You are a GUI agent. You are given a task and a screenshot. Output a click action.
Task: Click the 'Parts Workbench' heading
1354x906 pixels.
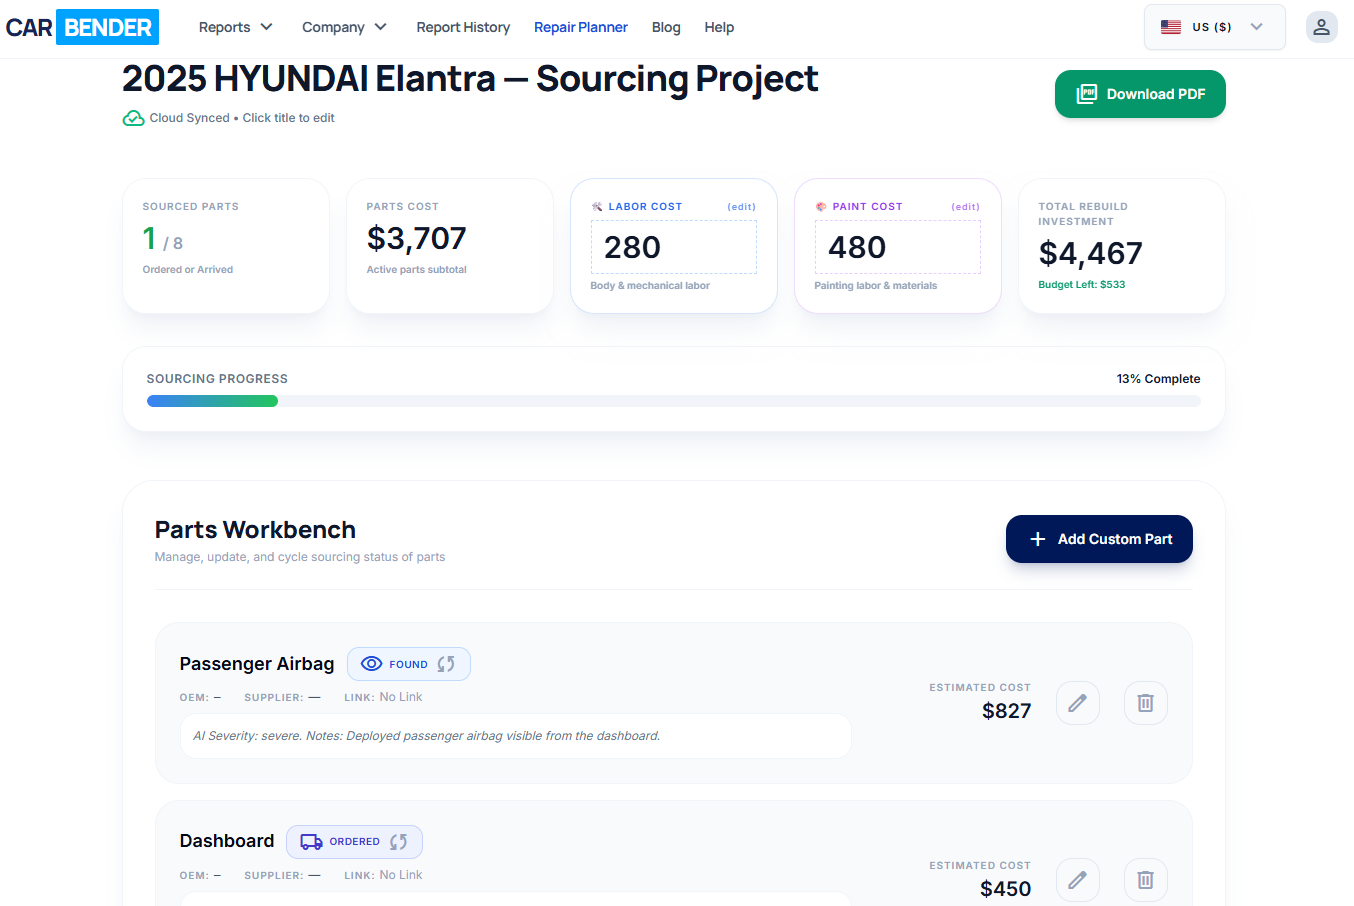coord(255,530)
